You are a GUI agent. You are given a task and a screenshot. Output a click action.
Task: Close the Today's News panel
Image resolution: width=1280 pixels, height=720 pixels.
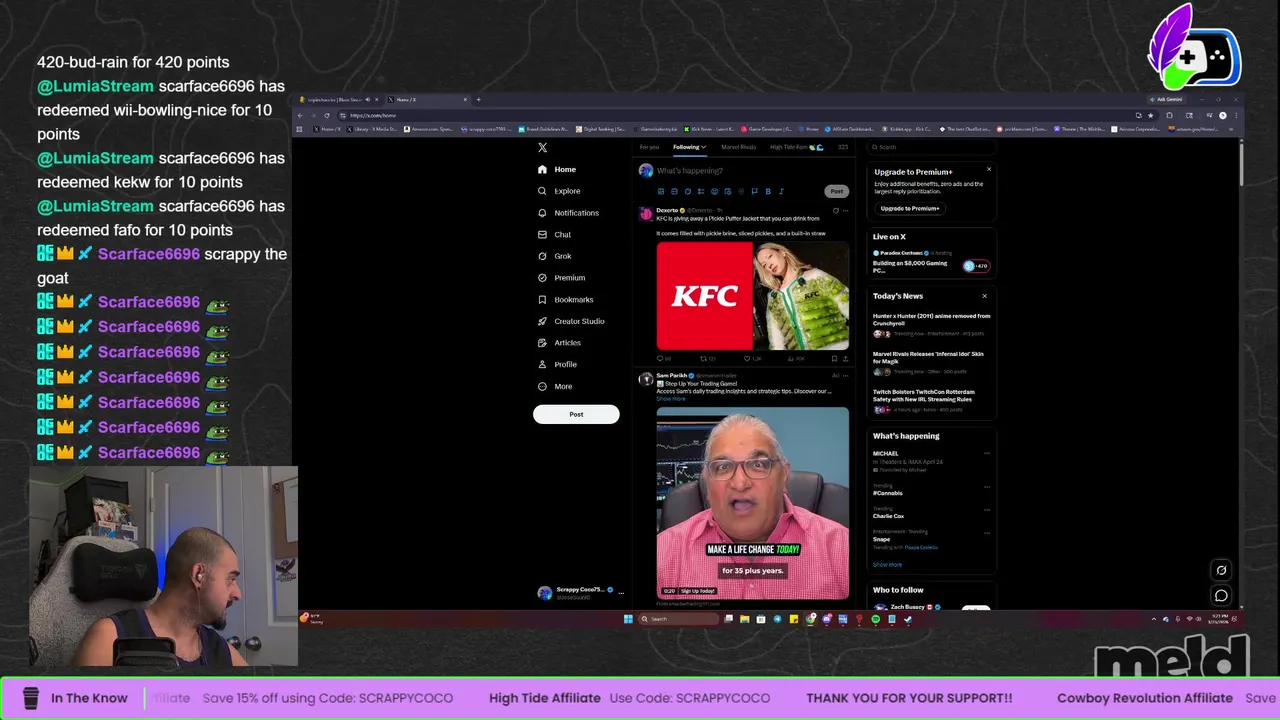pyautogui.click(x=984, y=296)
